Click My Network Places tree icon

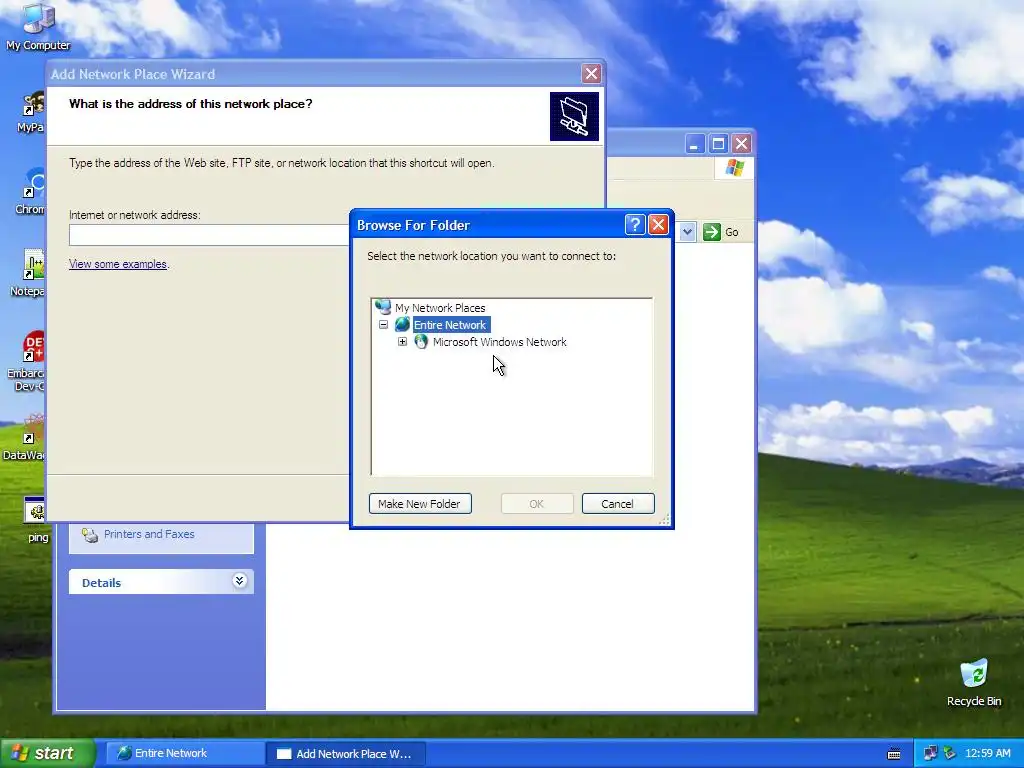[x=383, y=307]
